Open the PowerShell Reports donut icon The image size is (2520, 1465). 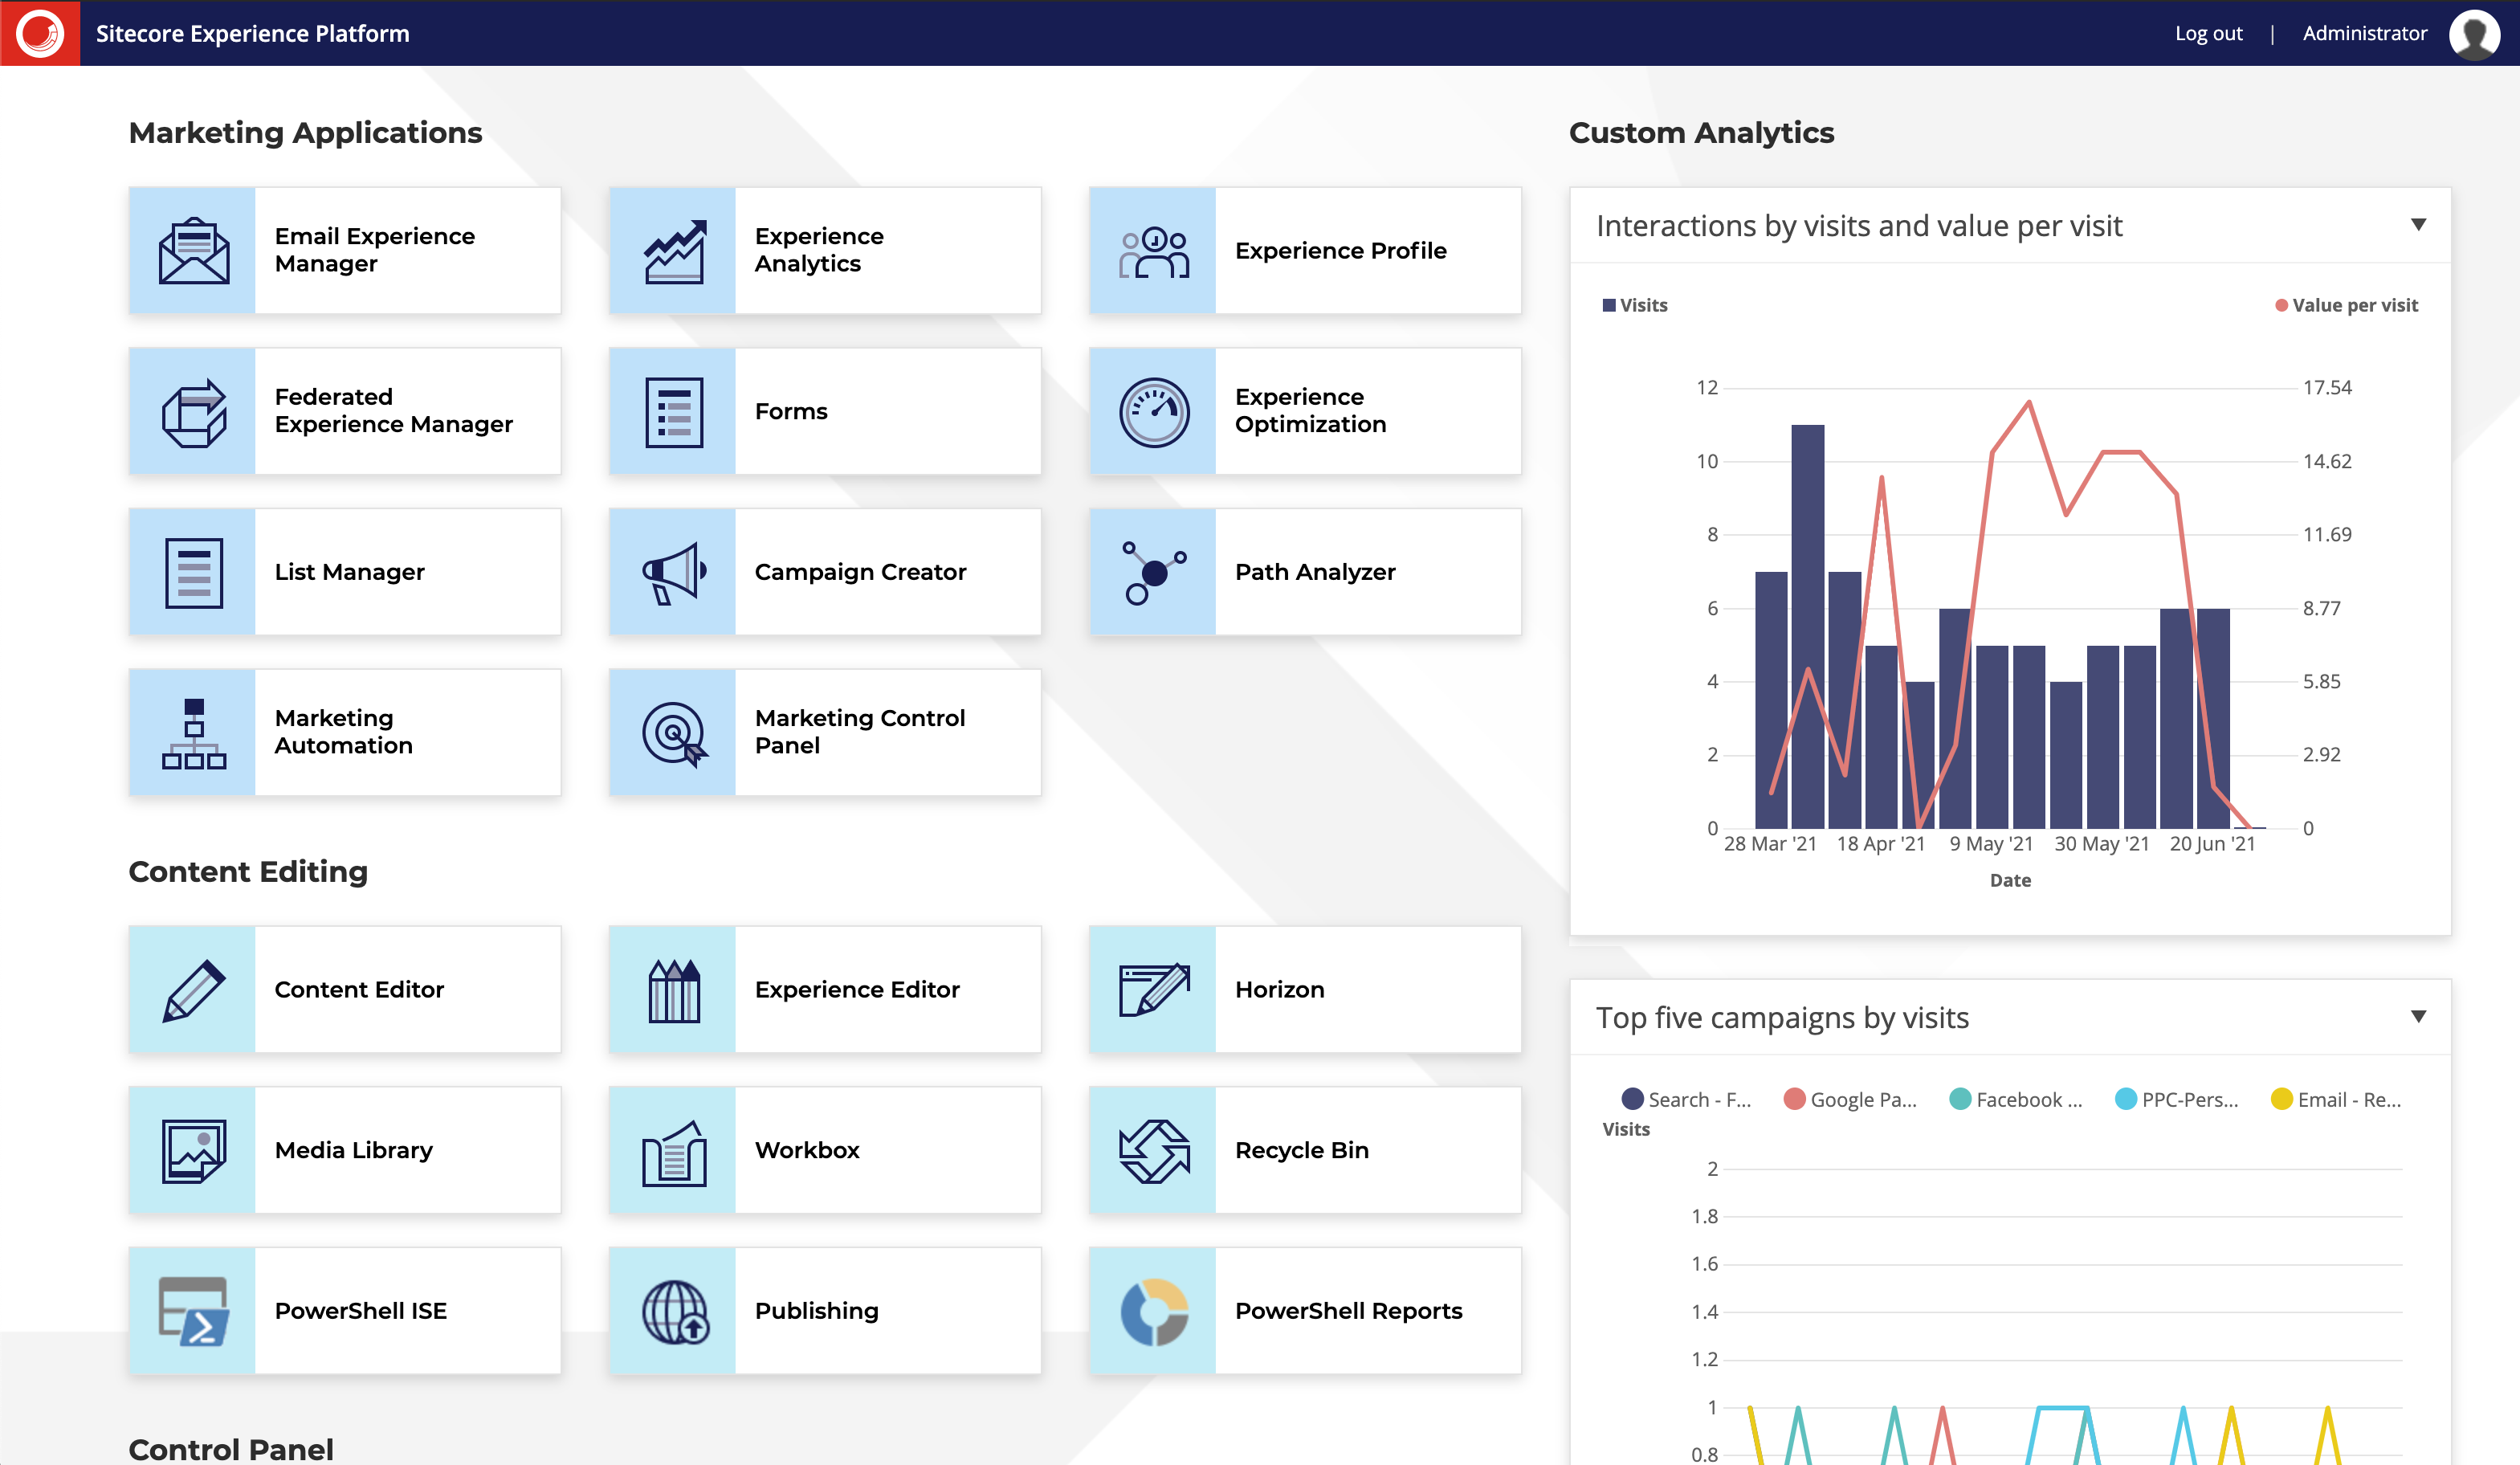coord(1153,1311)
